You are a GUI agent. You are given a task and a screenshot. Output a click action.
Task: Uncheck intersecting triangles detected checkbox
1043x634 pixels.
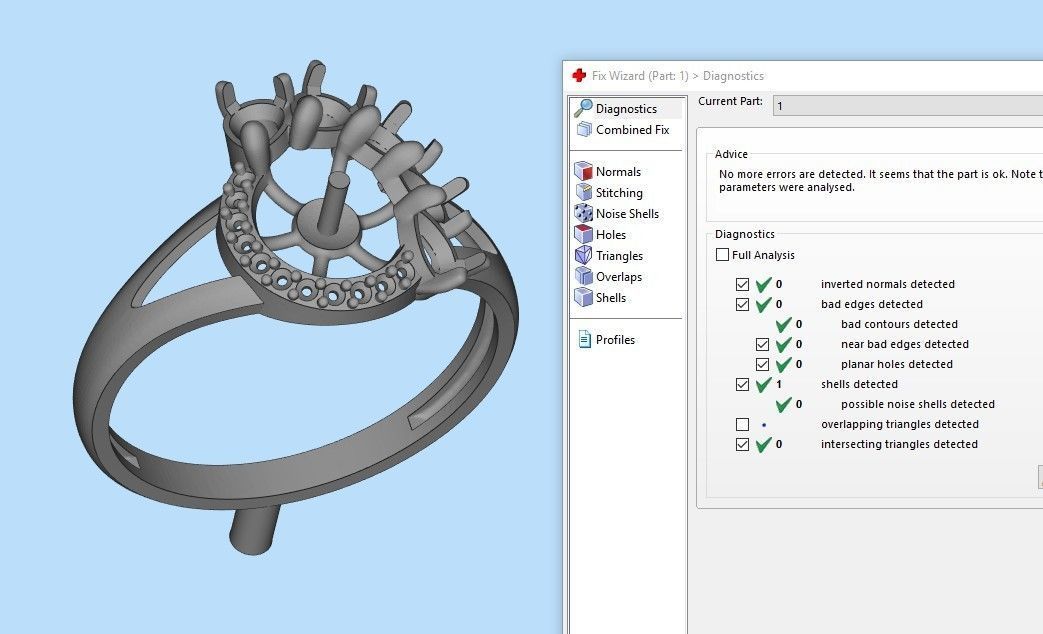click(742, 444)
